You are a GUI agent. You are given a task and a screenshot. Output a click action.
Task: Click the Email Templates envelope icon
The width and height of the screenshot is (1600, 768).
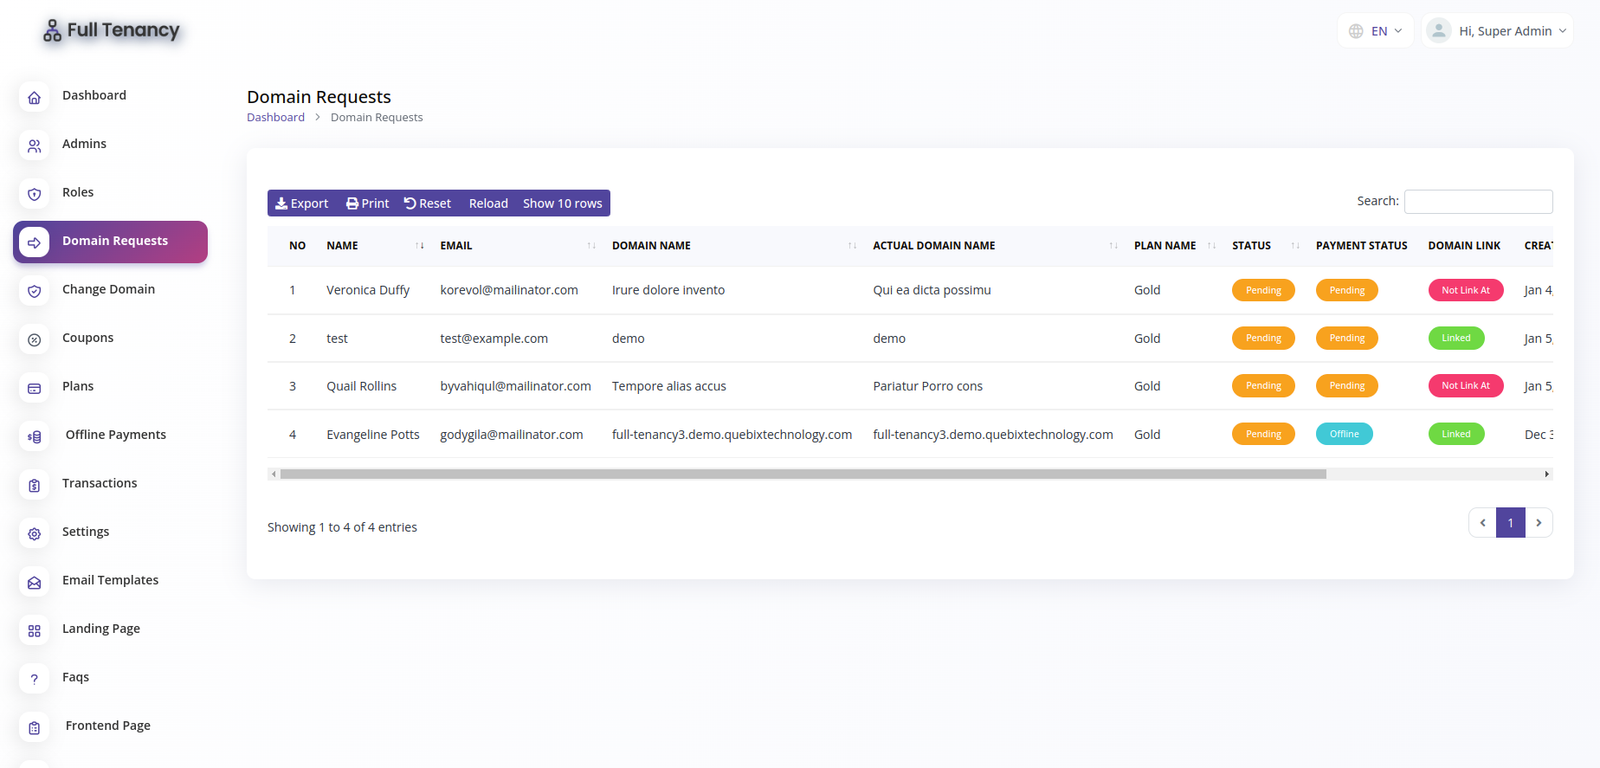pyautogui.click(x=34, y=582)
